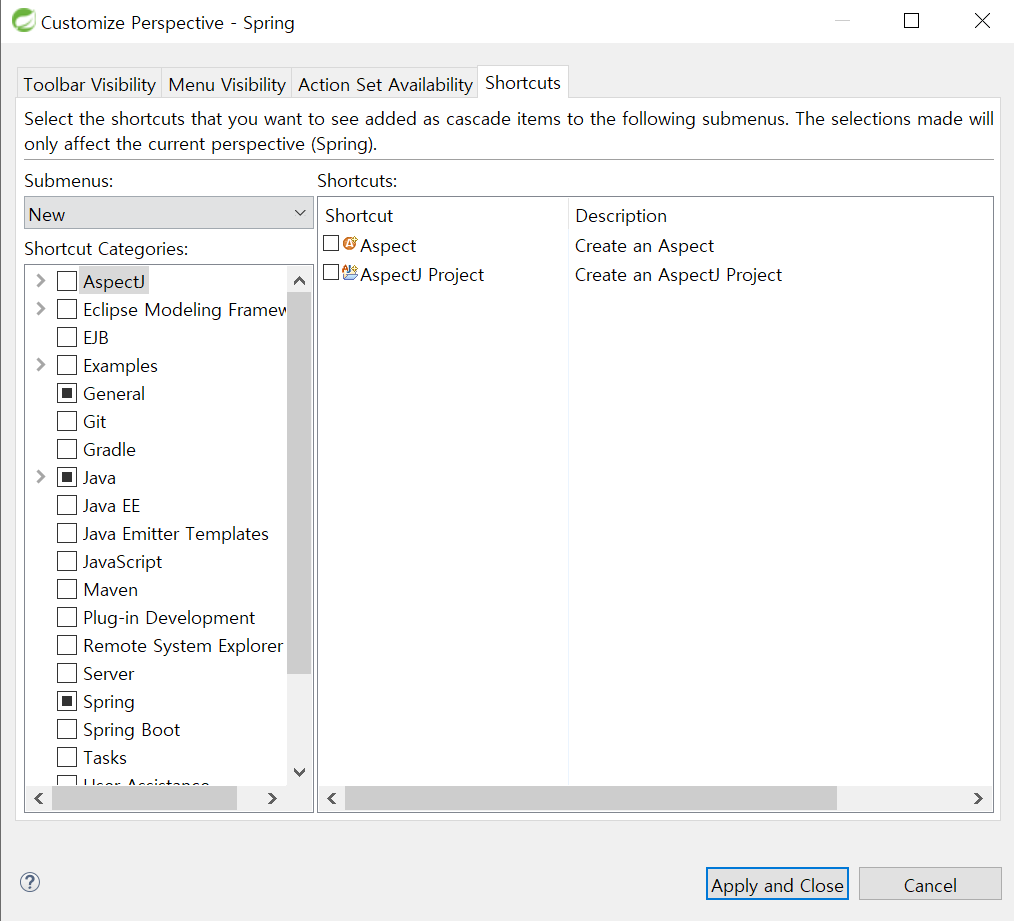1014x921 pixels.
Task: Select the General category label
Action: click(114, 393)
